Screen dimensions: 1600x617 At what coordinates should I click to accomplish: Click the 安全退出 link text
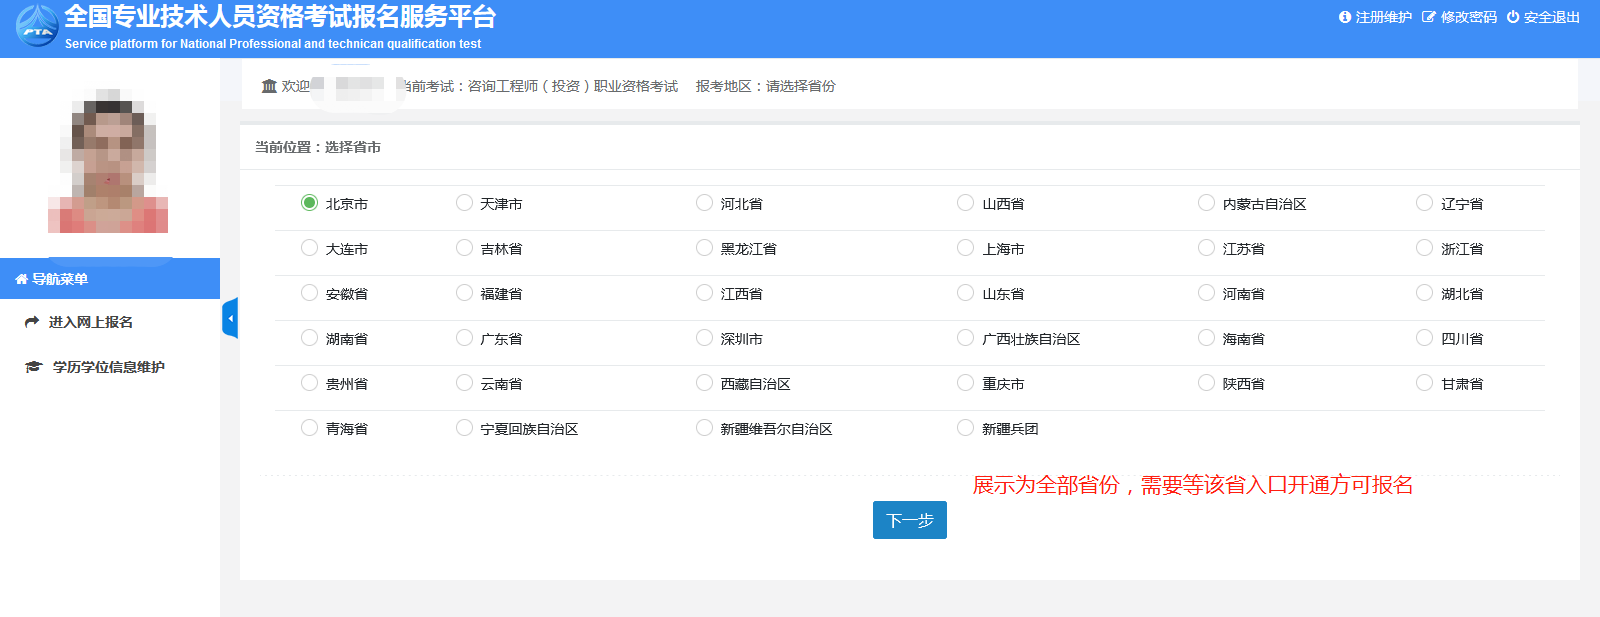point(1551,17)
